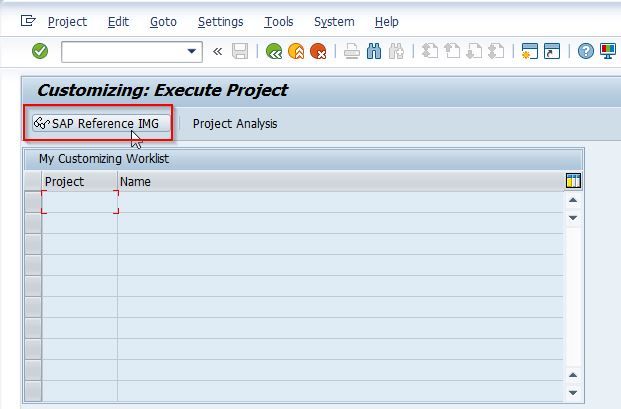Click the Name column header
The image size is (621, 409).
(x=341, y=181)
